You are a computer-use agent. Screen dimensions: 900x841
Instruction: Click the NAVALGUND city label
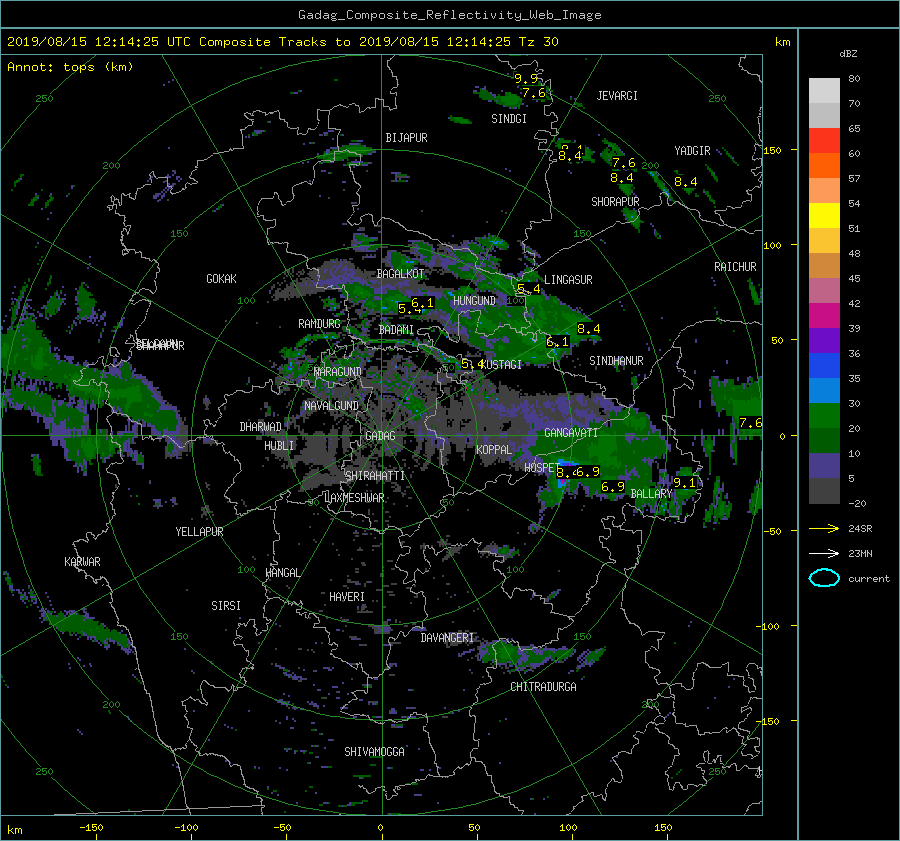tap(331, 406)
